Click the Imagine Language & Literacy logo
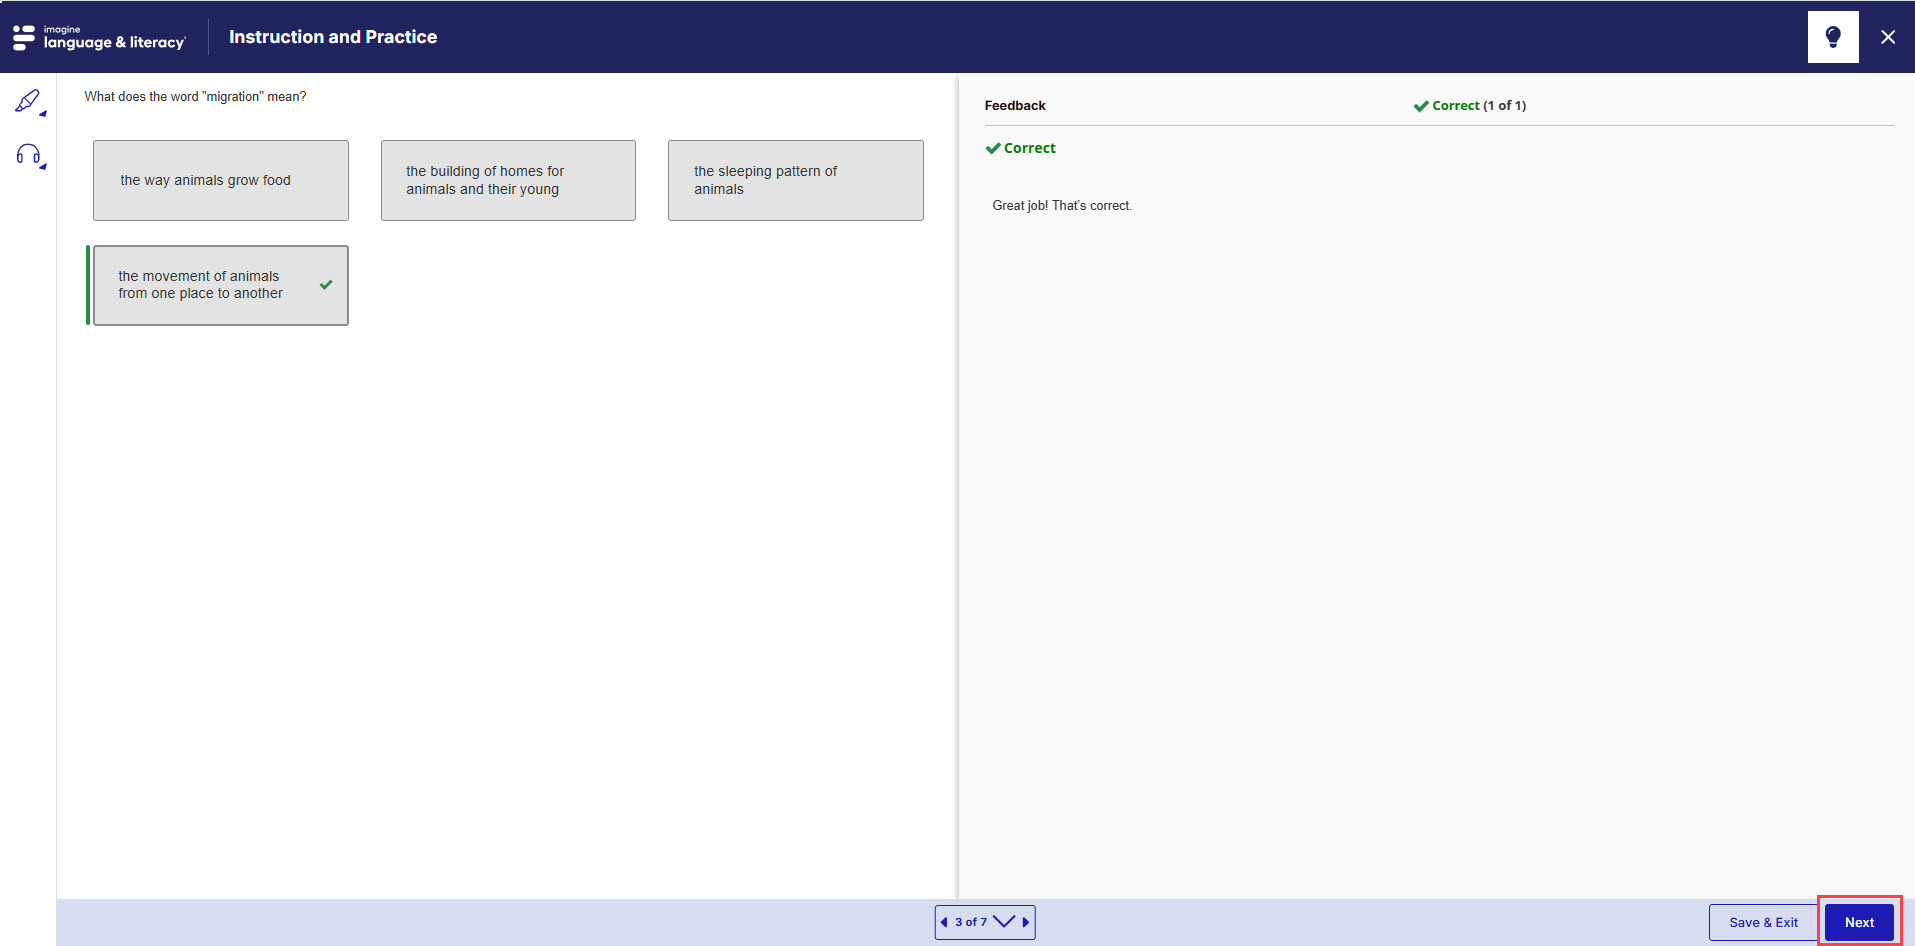1915x946 pixels. click(99, 37)
